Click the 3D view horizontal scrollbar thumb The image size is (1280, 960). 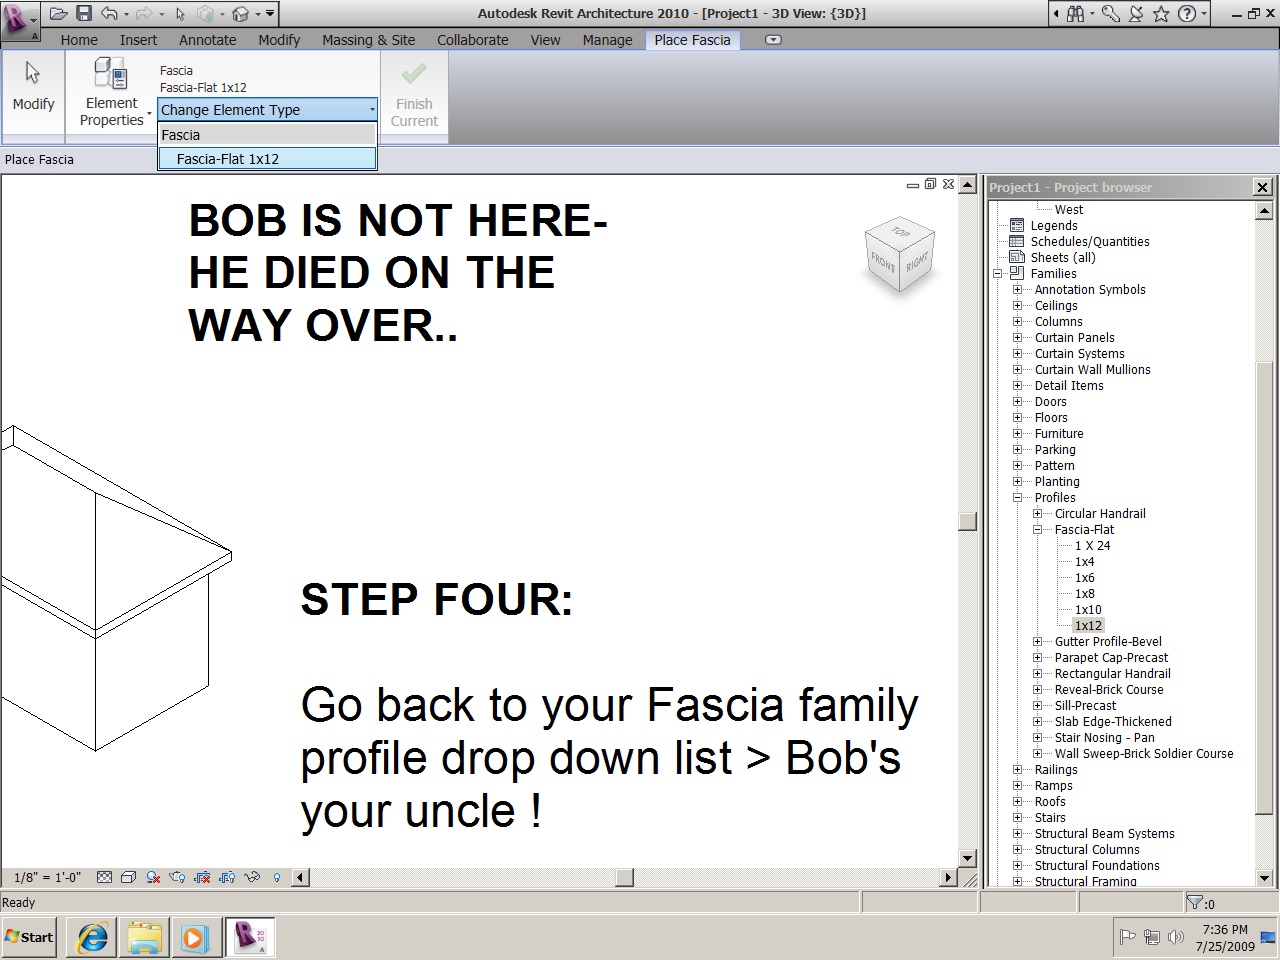(624, 878)
